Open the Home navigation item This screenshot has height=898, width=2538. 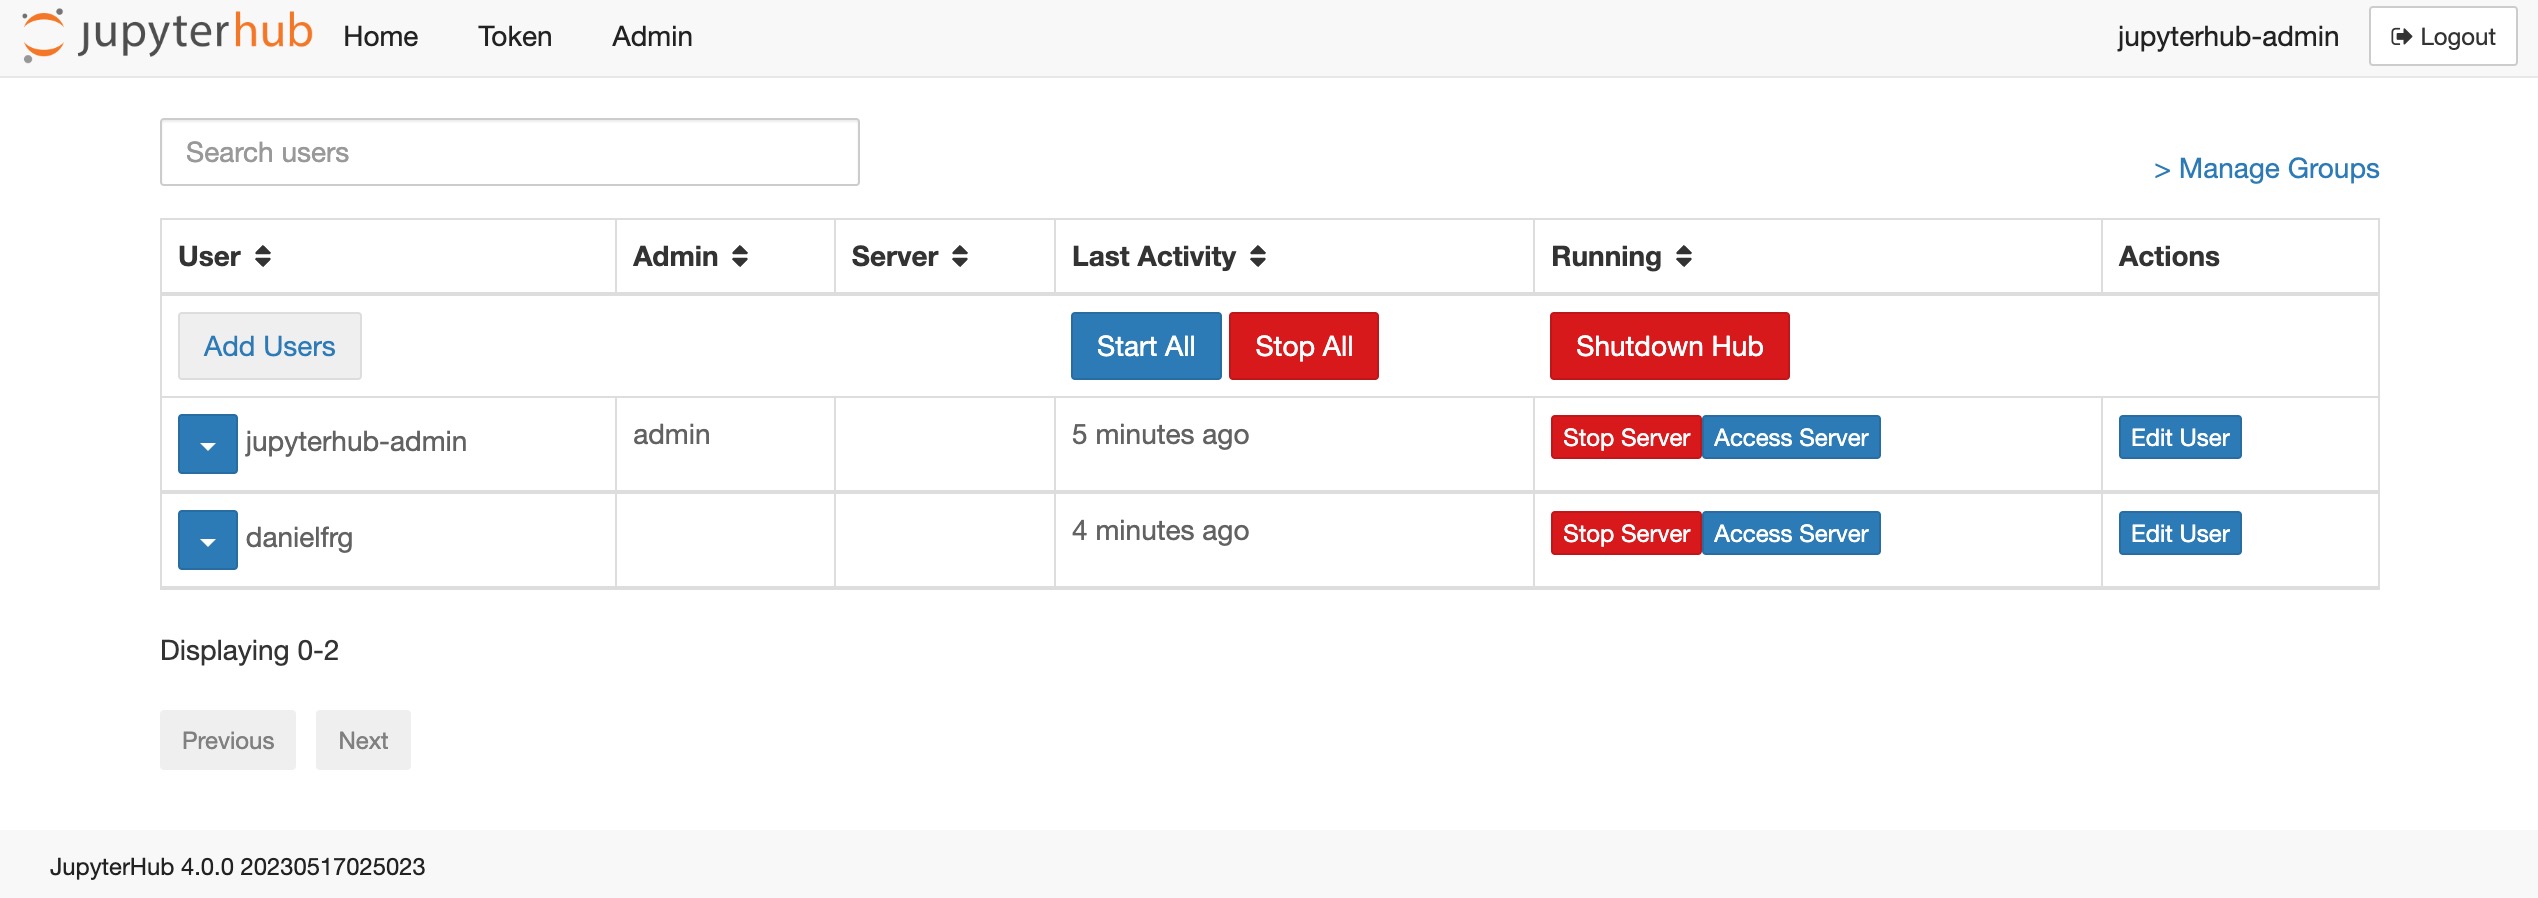(x=380, y=37)
